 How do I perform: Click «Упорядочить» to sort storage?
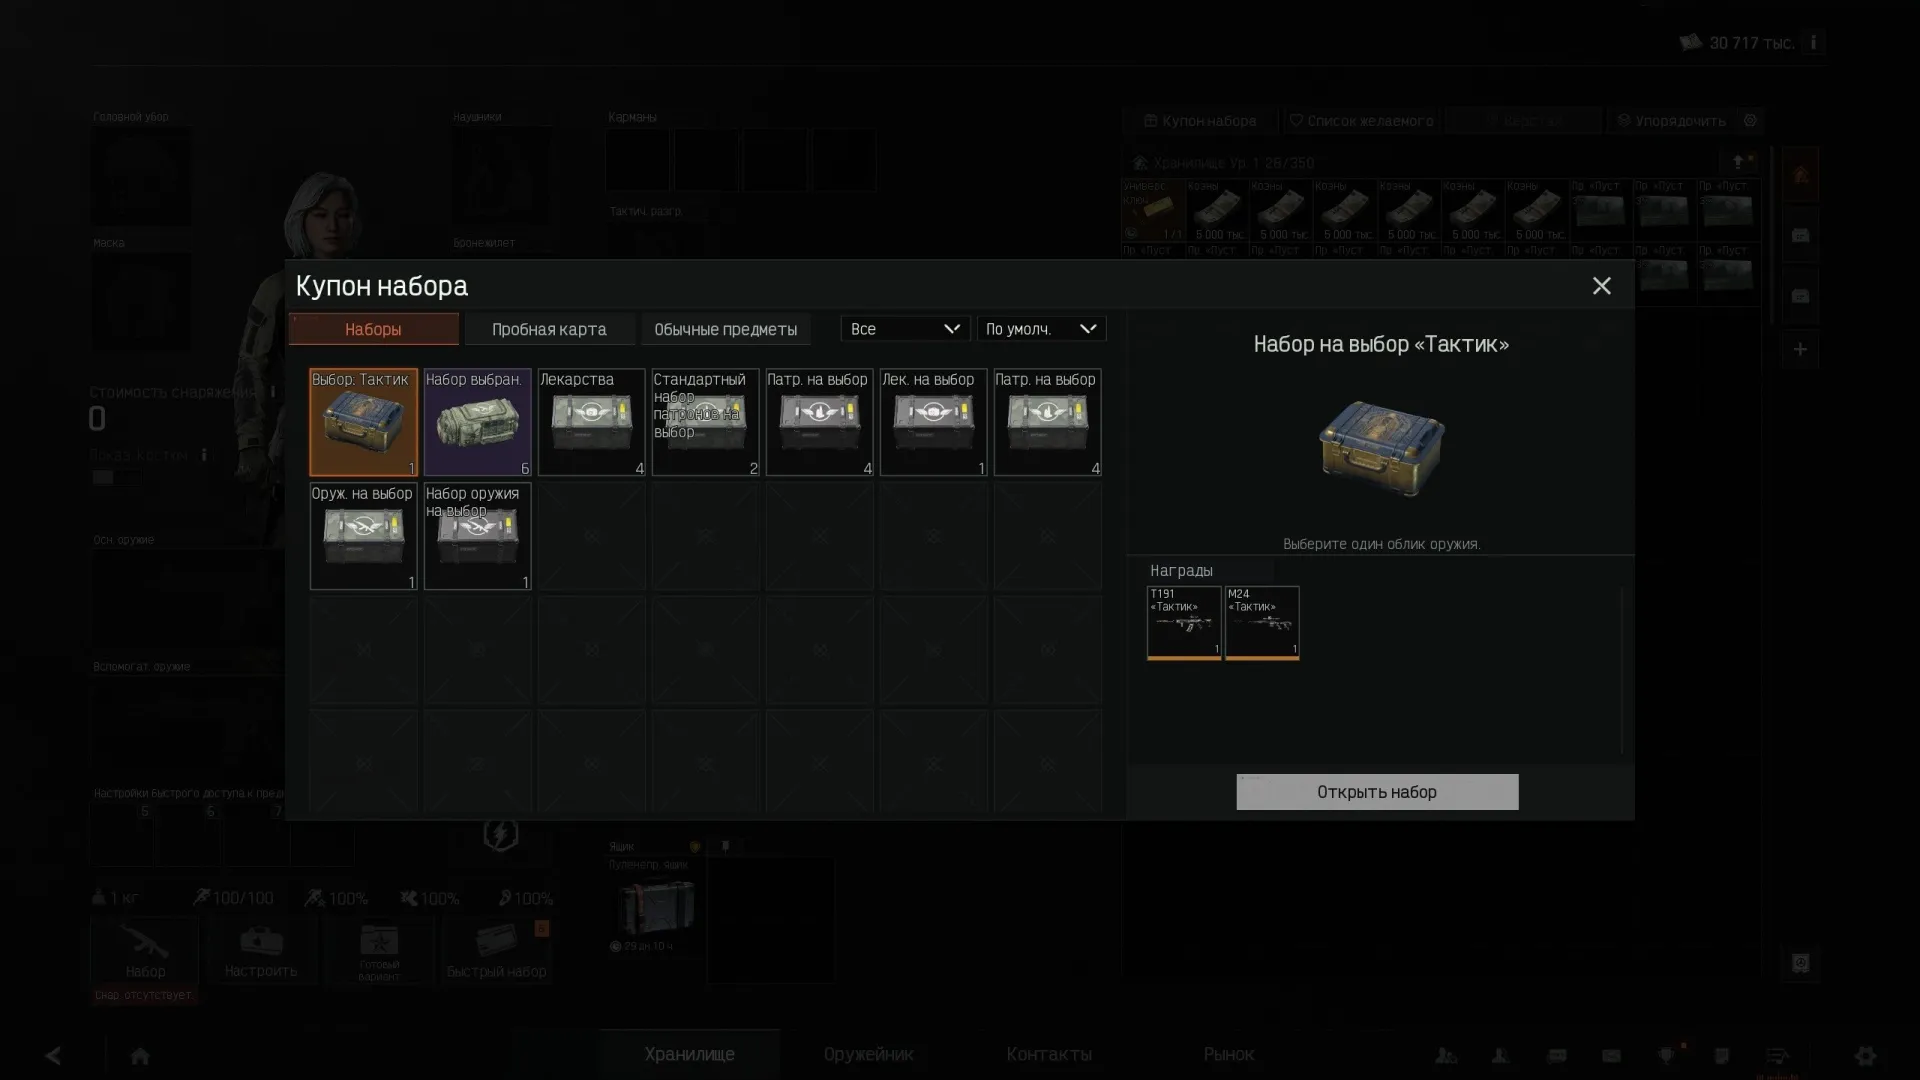tap(1672, 121)
